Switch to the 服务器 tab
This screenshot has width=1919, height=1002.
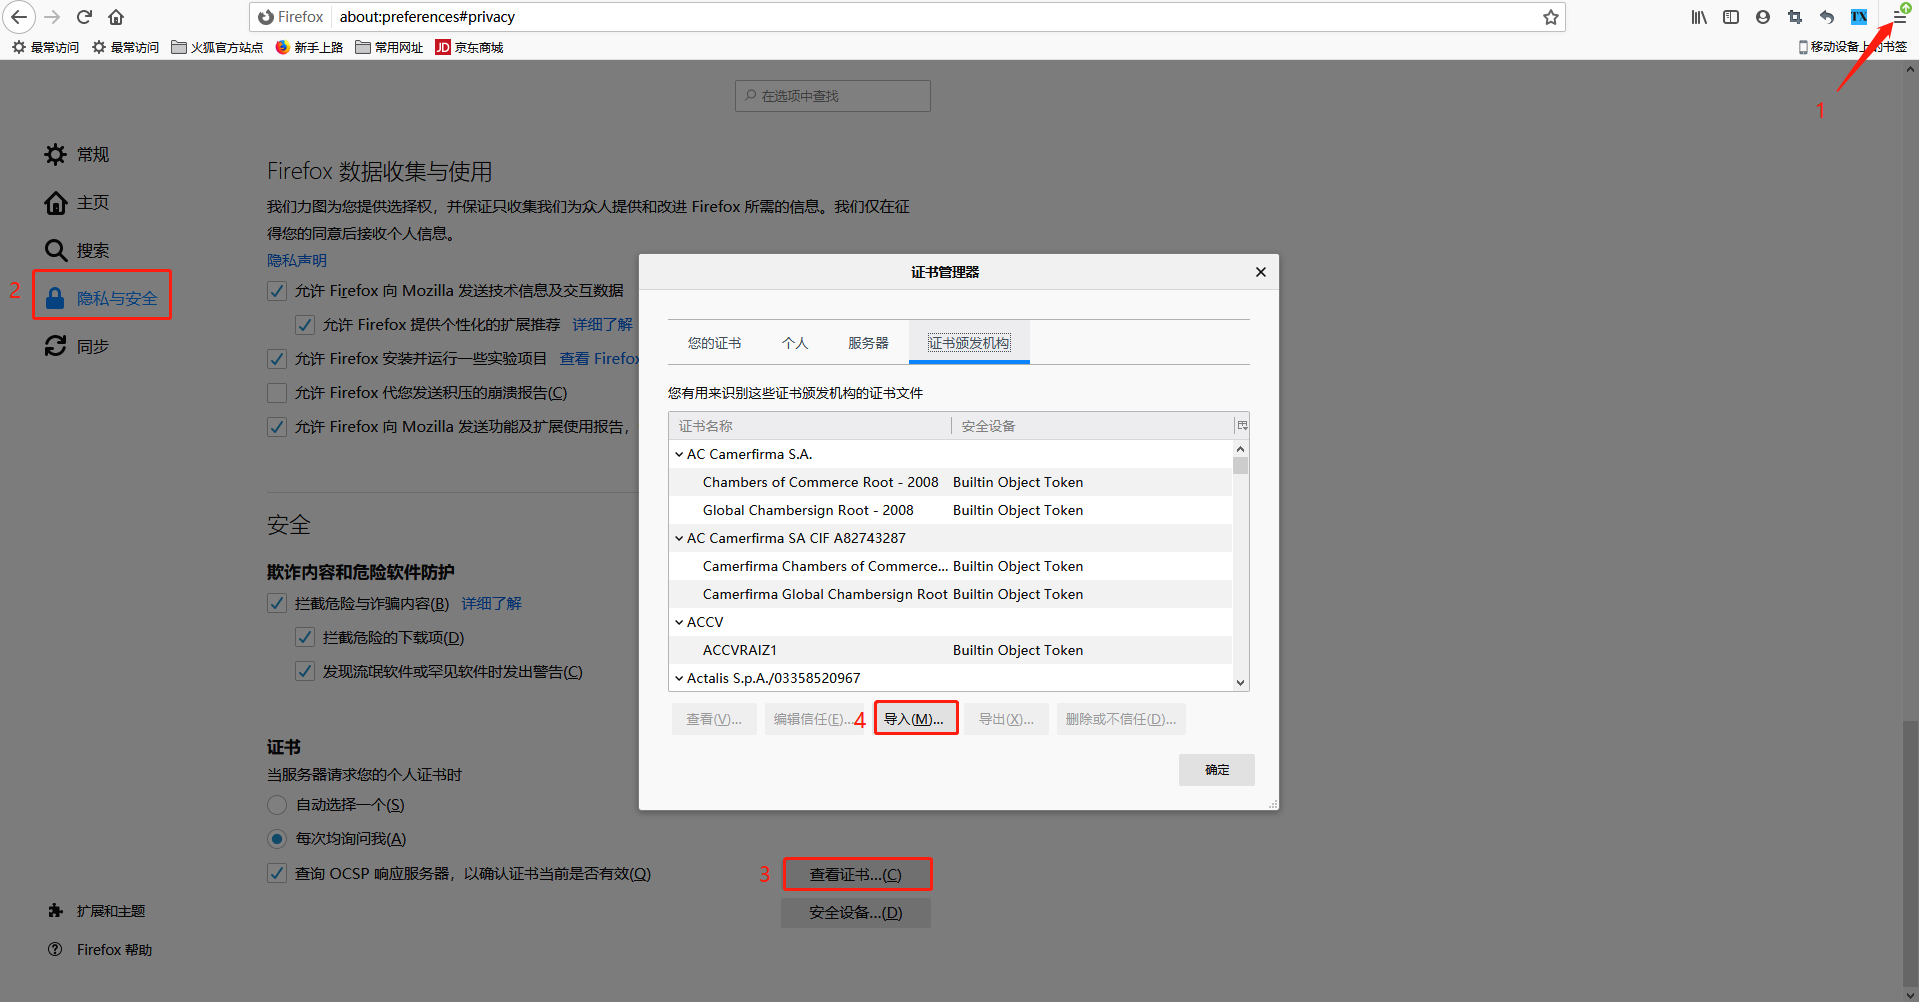coord(868,343)
